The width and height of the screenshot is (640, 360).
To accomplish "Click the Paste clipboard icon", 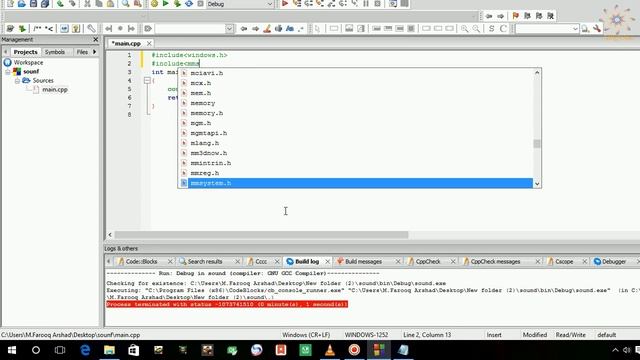I will click(111, 4).
